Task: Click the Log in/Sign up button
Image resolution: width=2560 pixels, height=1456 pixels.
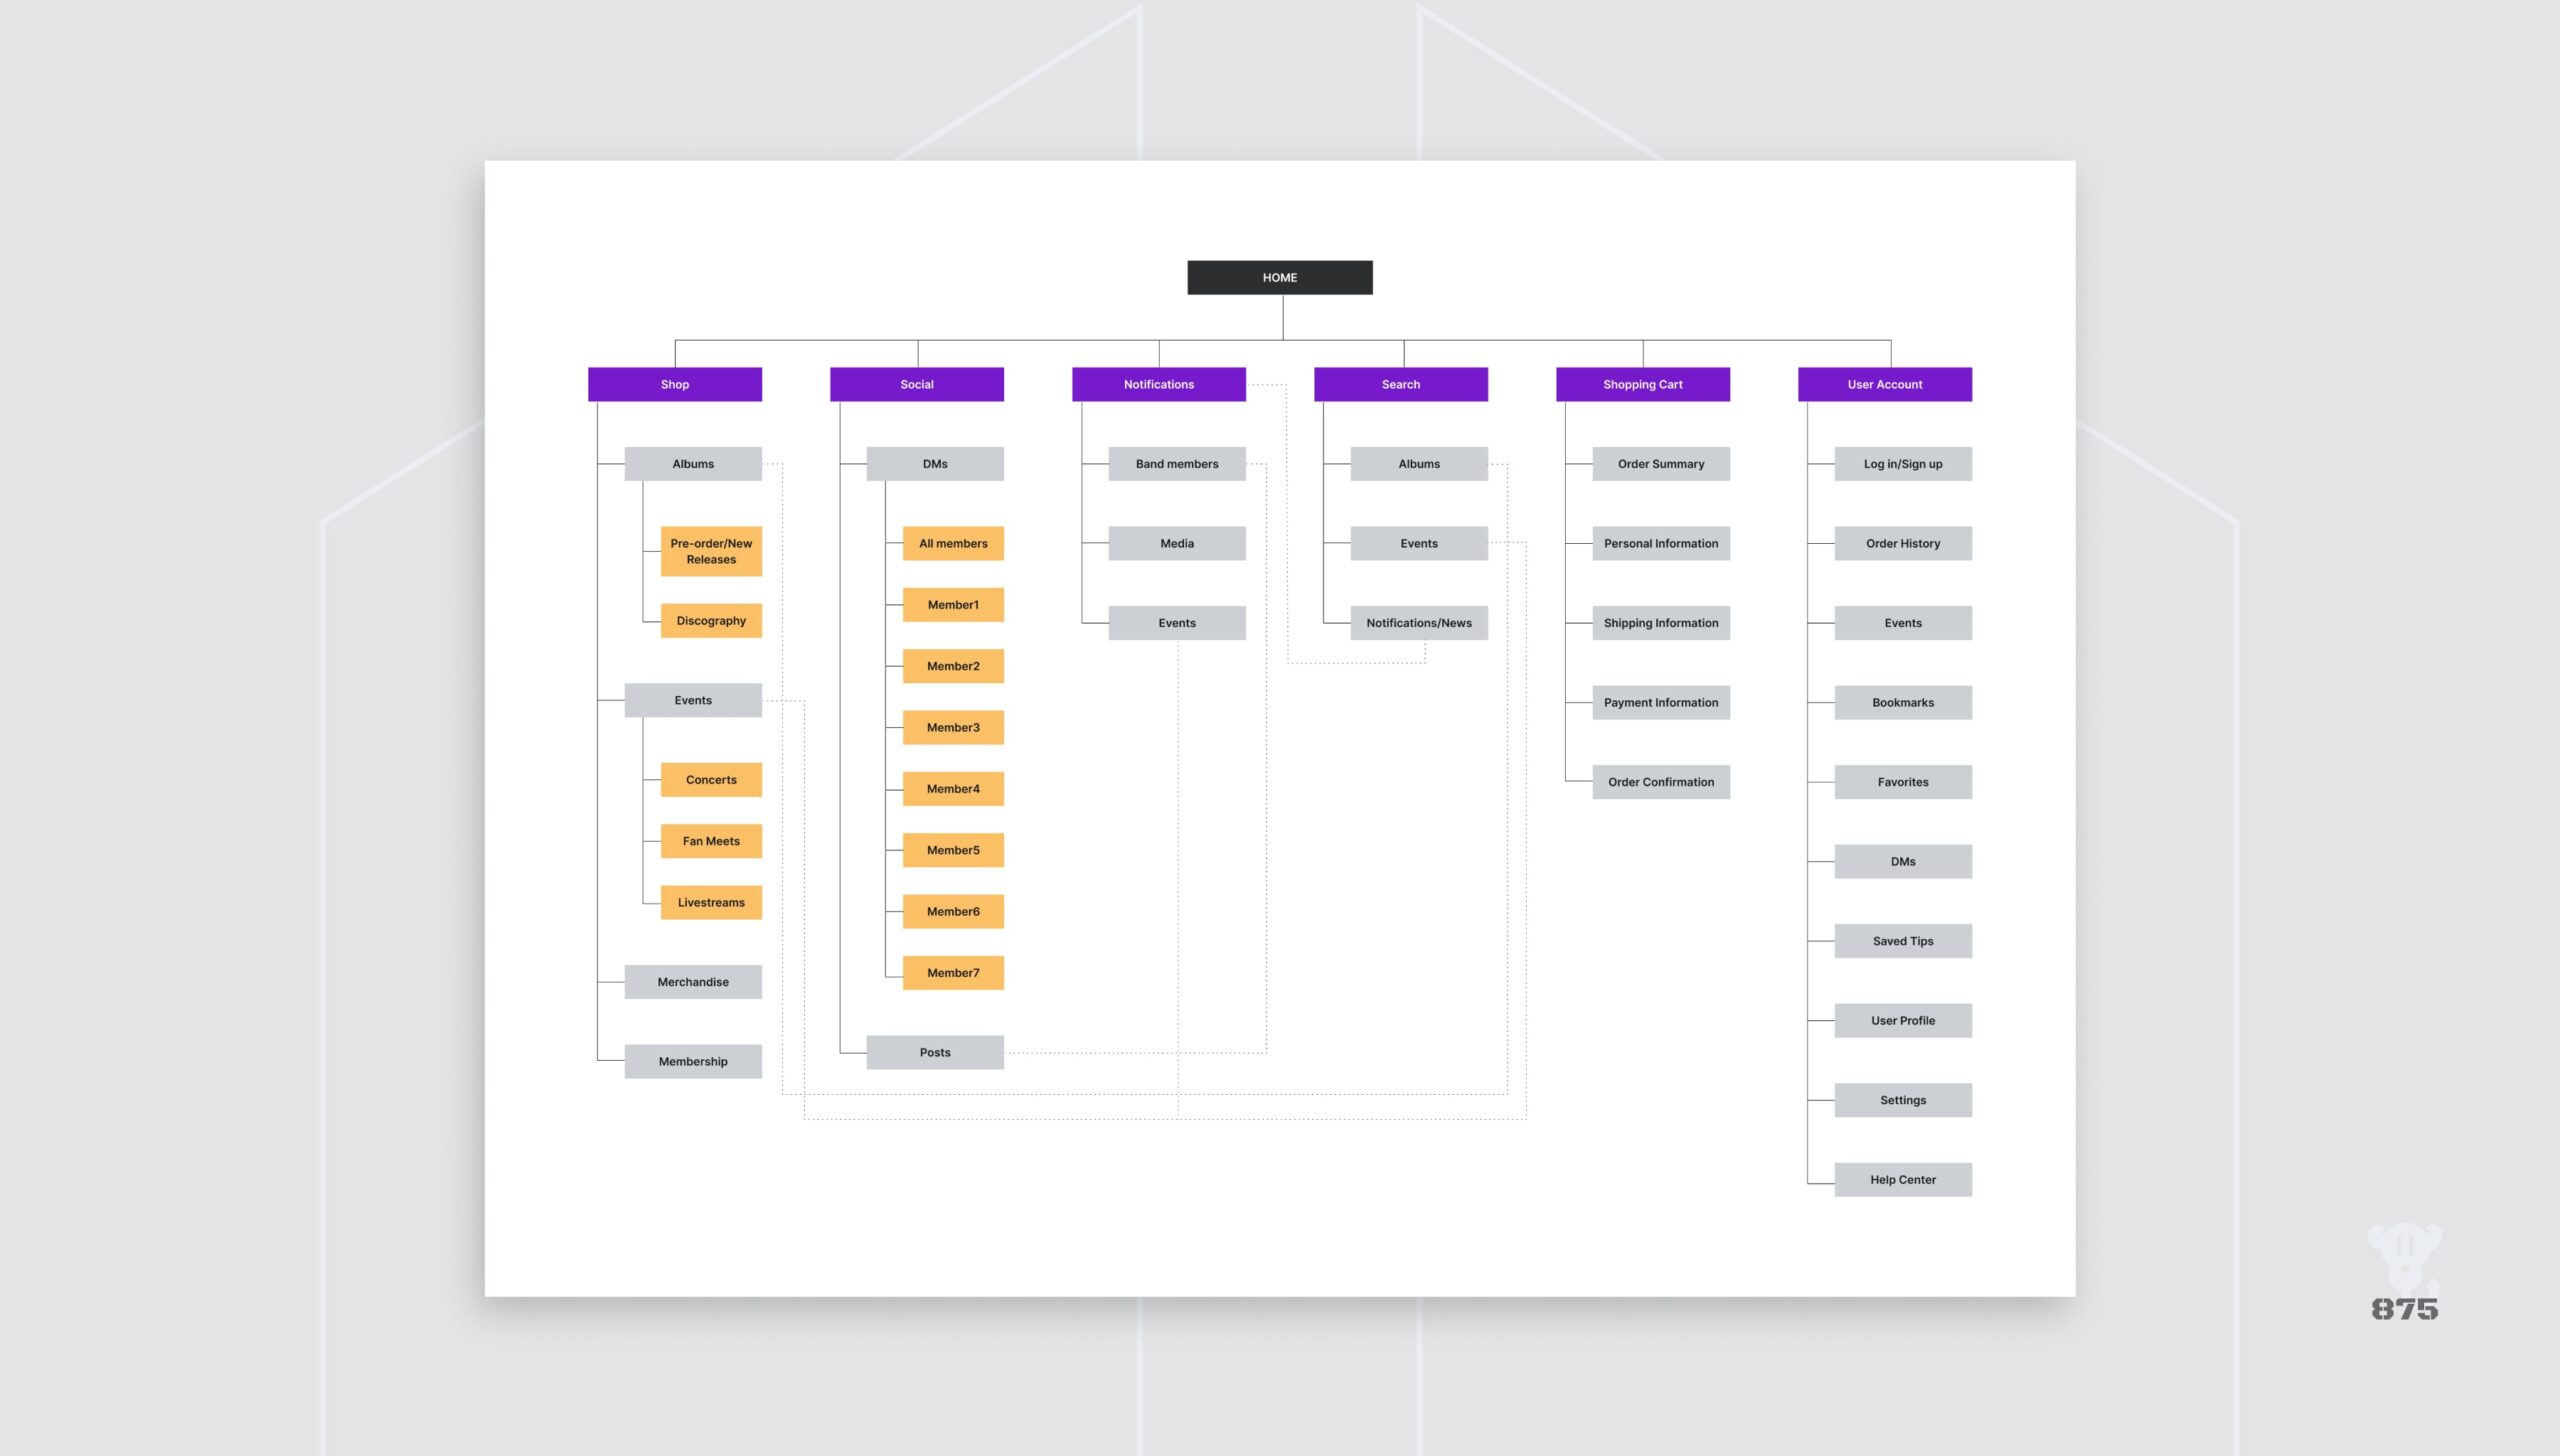Action: pyautogui.click(x=1902, y=462)
